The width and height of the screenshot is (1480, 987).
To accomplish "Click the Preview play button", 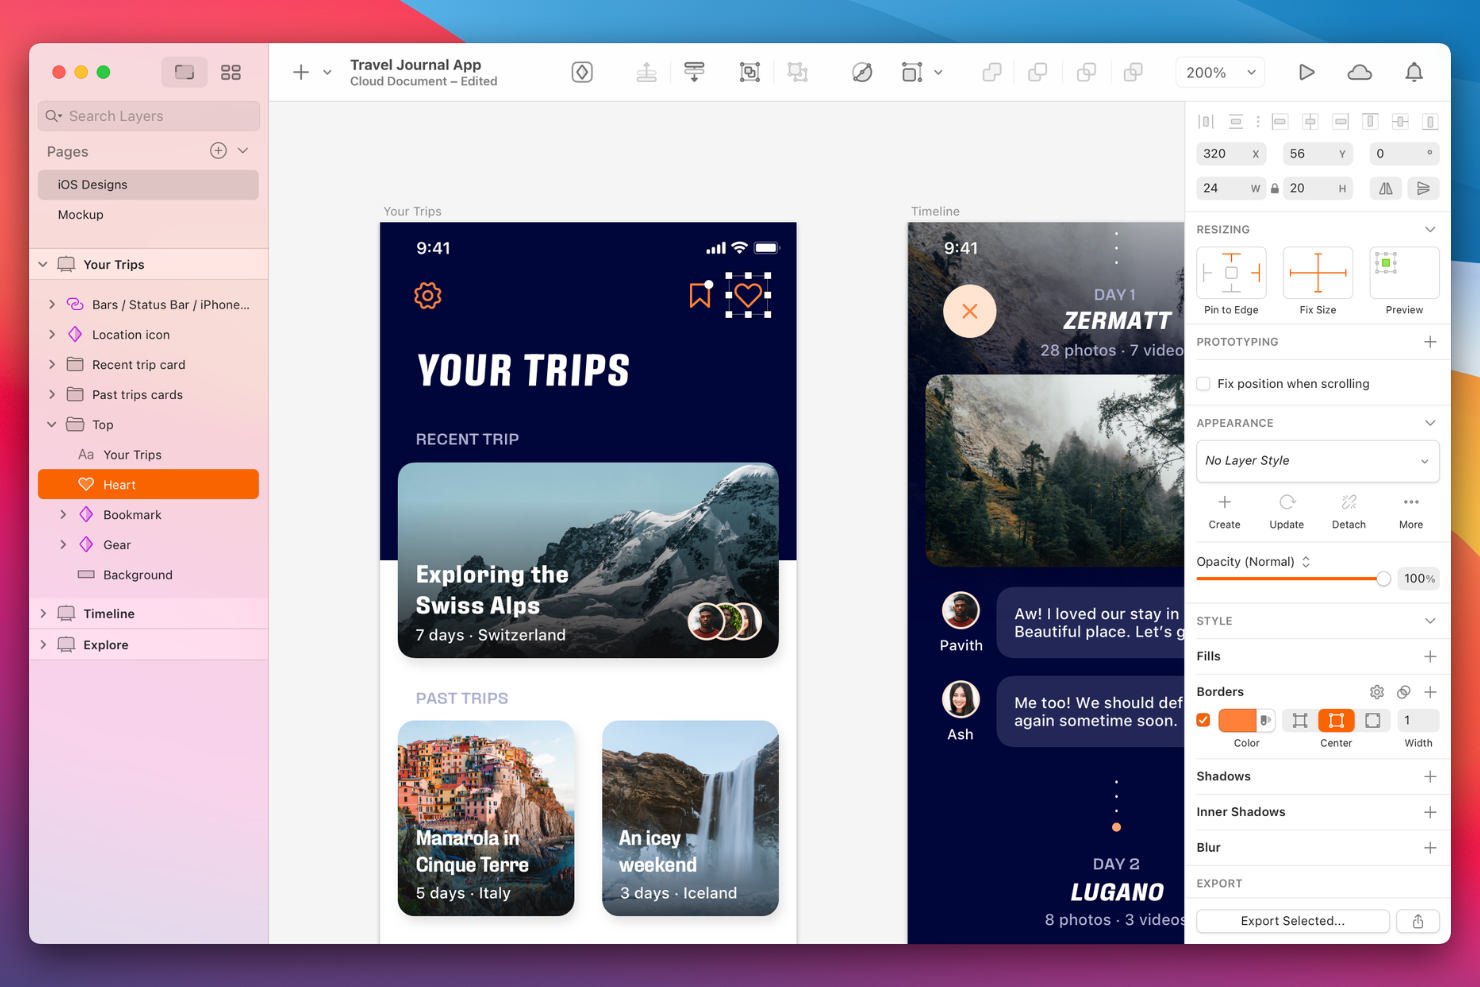I will tap(1306, 72).
